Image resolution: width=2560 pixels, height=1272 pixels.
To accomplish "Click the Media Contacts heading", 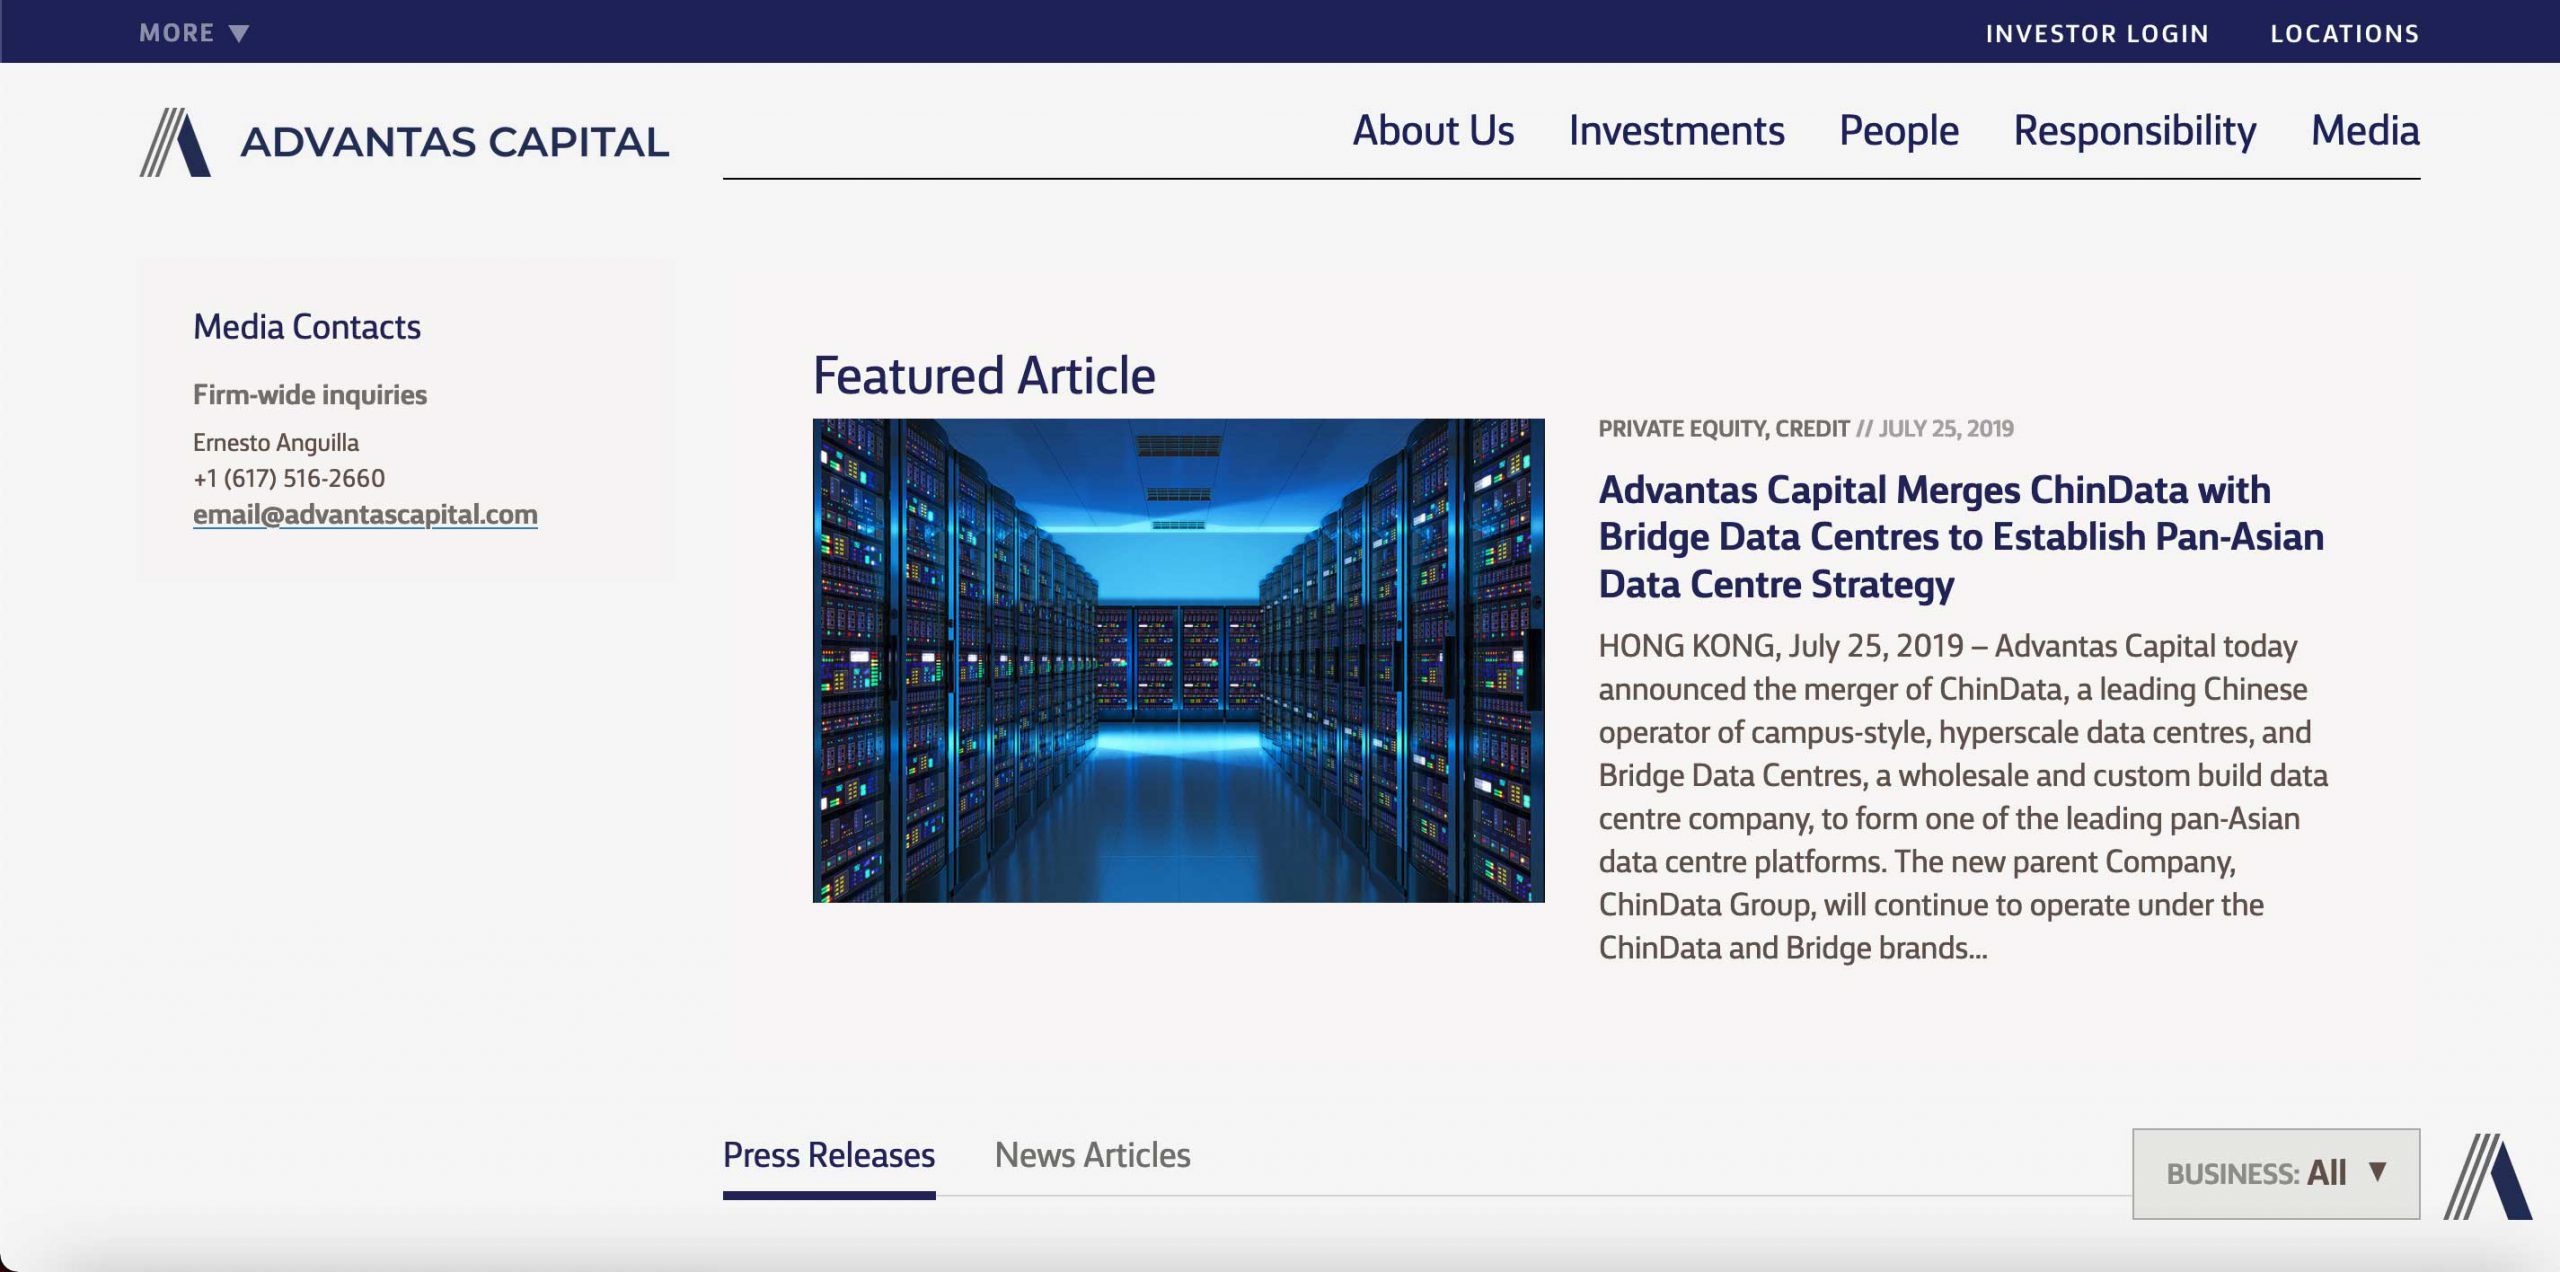I will point(307,327).
